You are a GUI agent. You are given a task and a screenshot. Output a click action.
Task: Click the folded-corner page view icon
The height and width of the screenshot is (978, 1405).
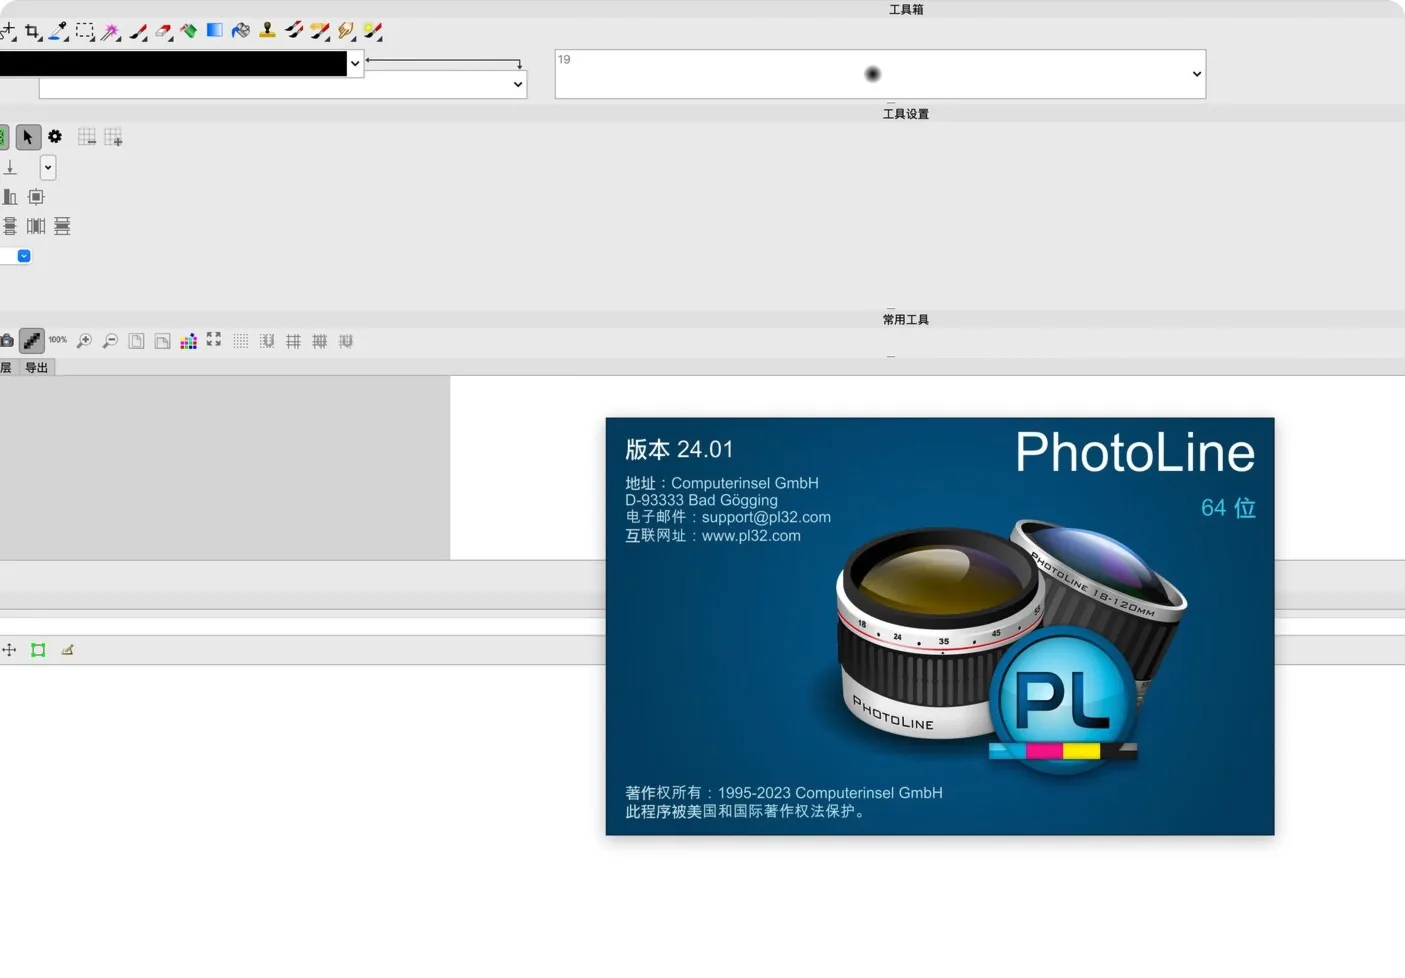tap(162, 341)
